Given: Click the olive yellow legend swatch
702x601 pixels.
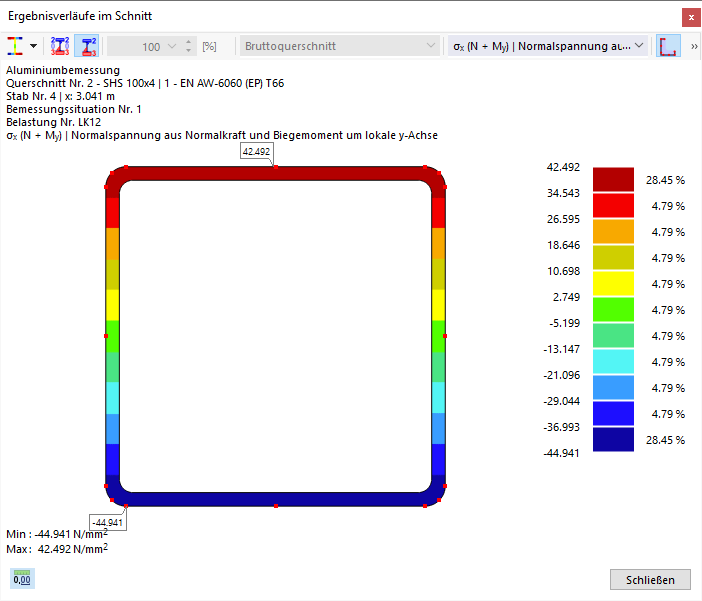Looking at the screenshot, I should point(613,258).
